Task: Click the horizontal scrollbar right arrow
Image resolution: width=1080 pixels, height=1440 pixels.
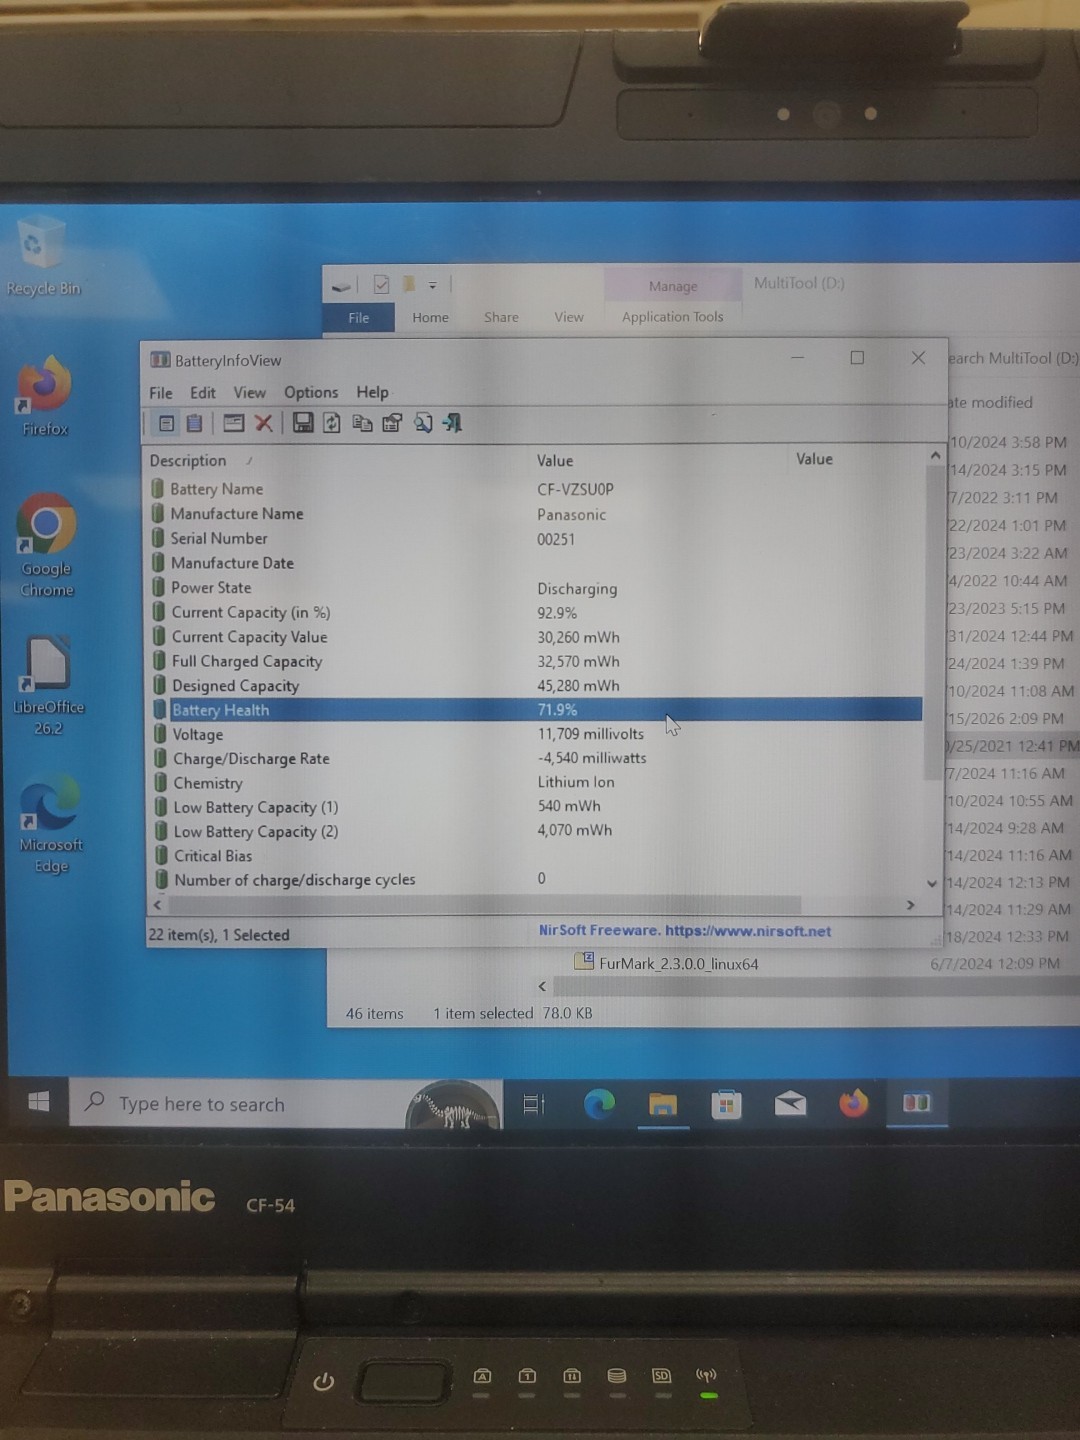Action: pos(910,905)
